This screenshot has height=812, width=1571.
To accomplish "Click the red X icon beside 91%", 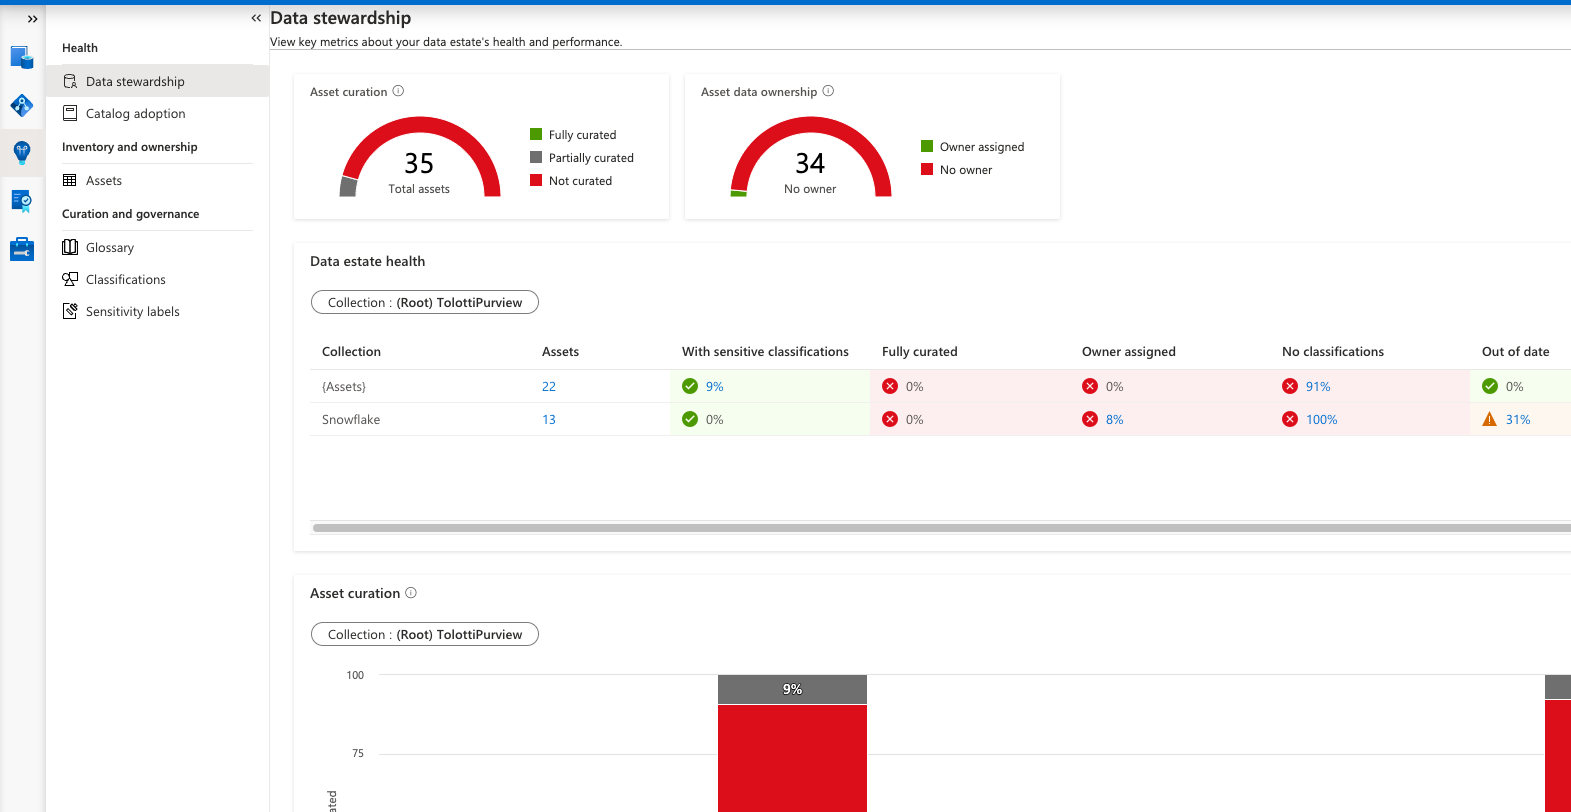I will (x=1290, y=386).
